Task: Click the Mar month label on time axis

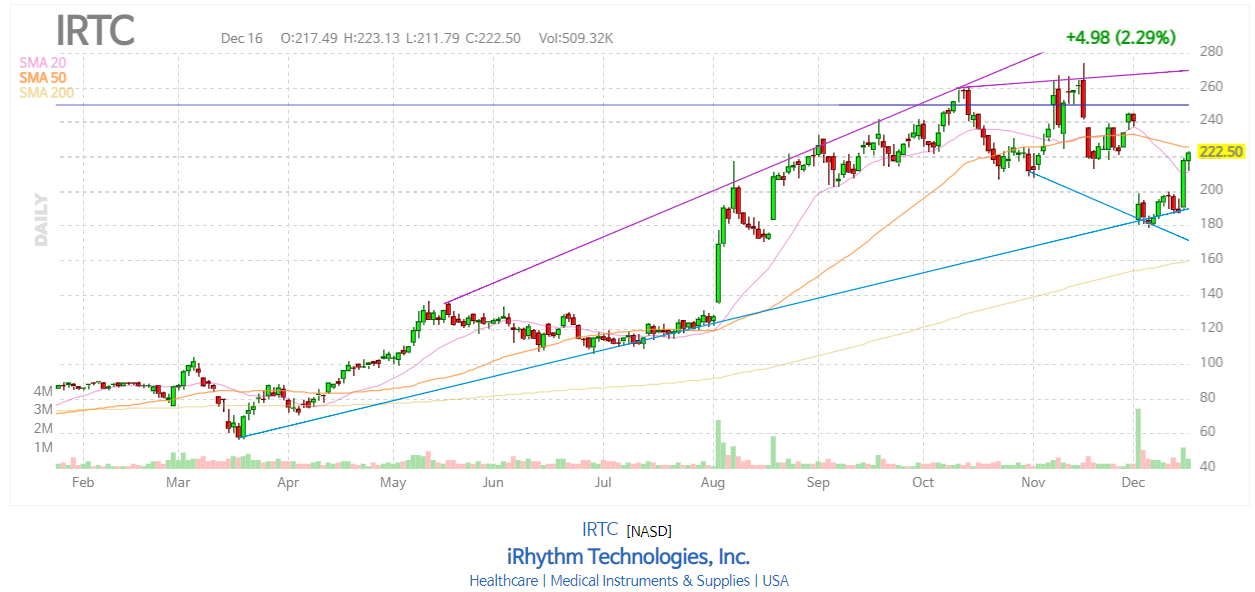Action: click(178, 483)
